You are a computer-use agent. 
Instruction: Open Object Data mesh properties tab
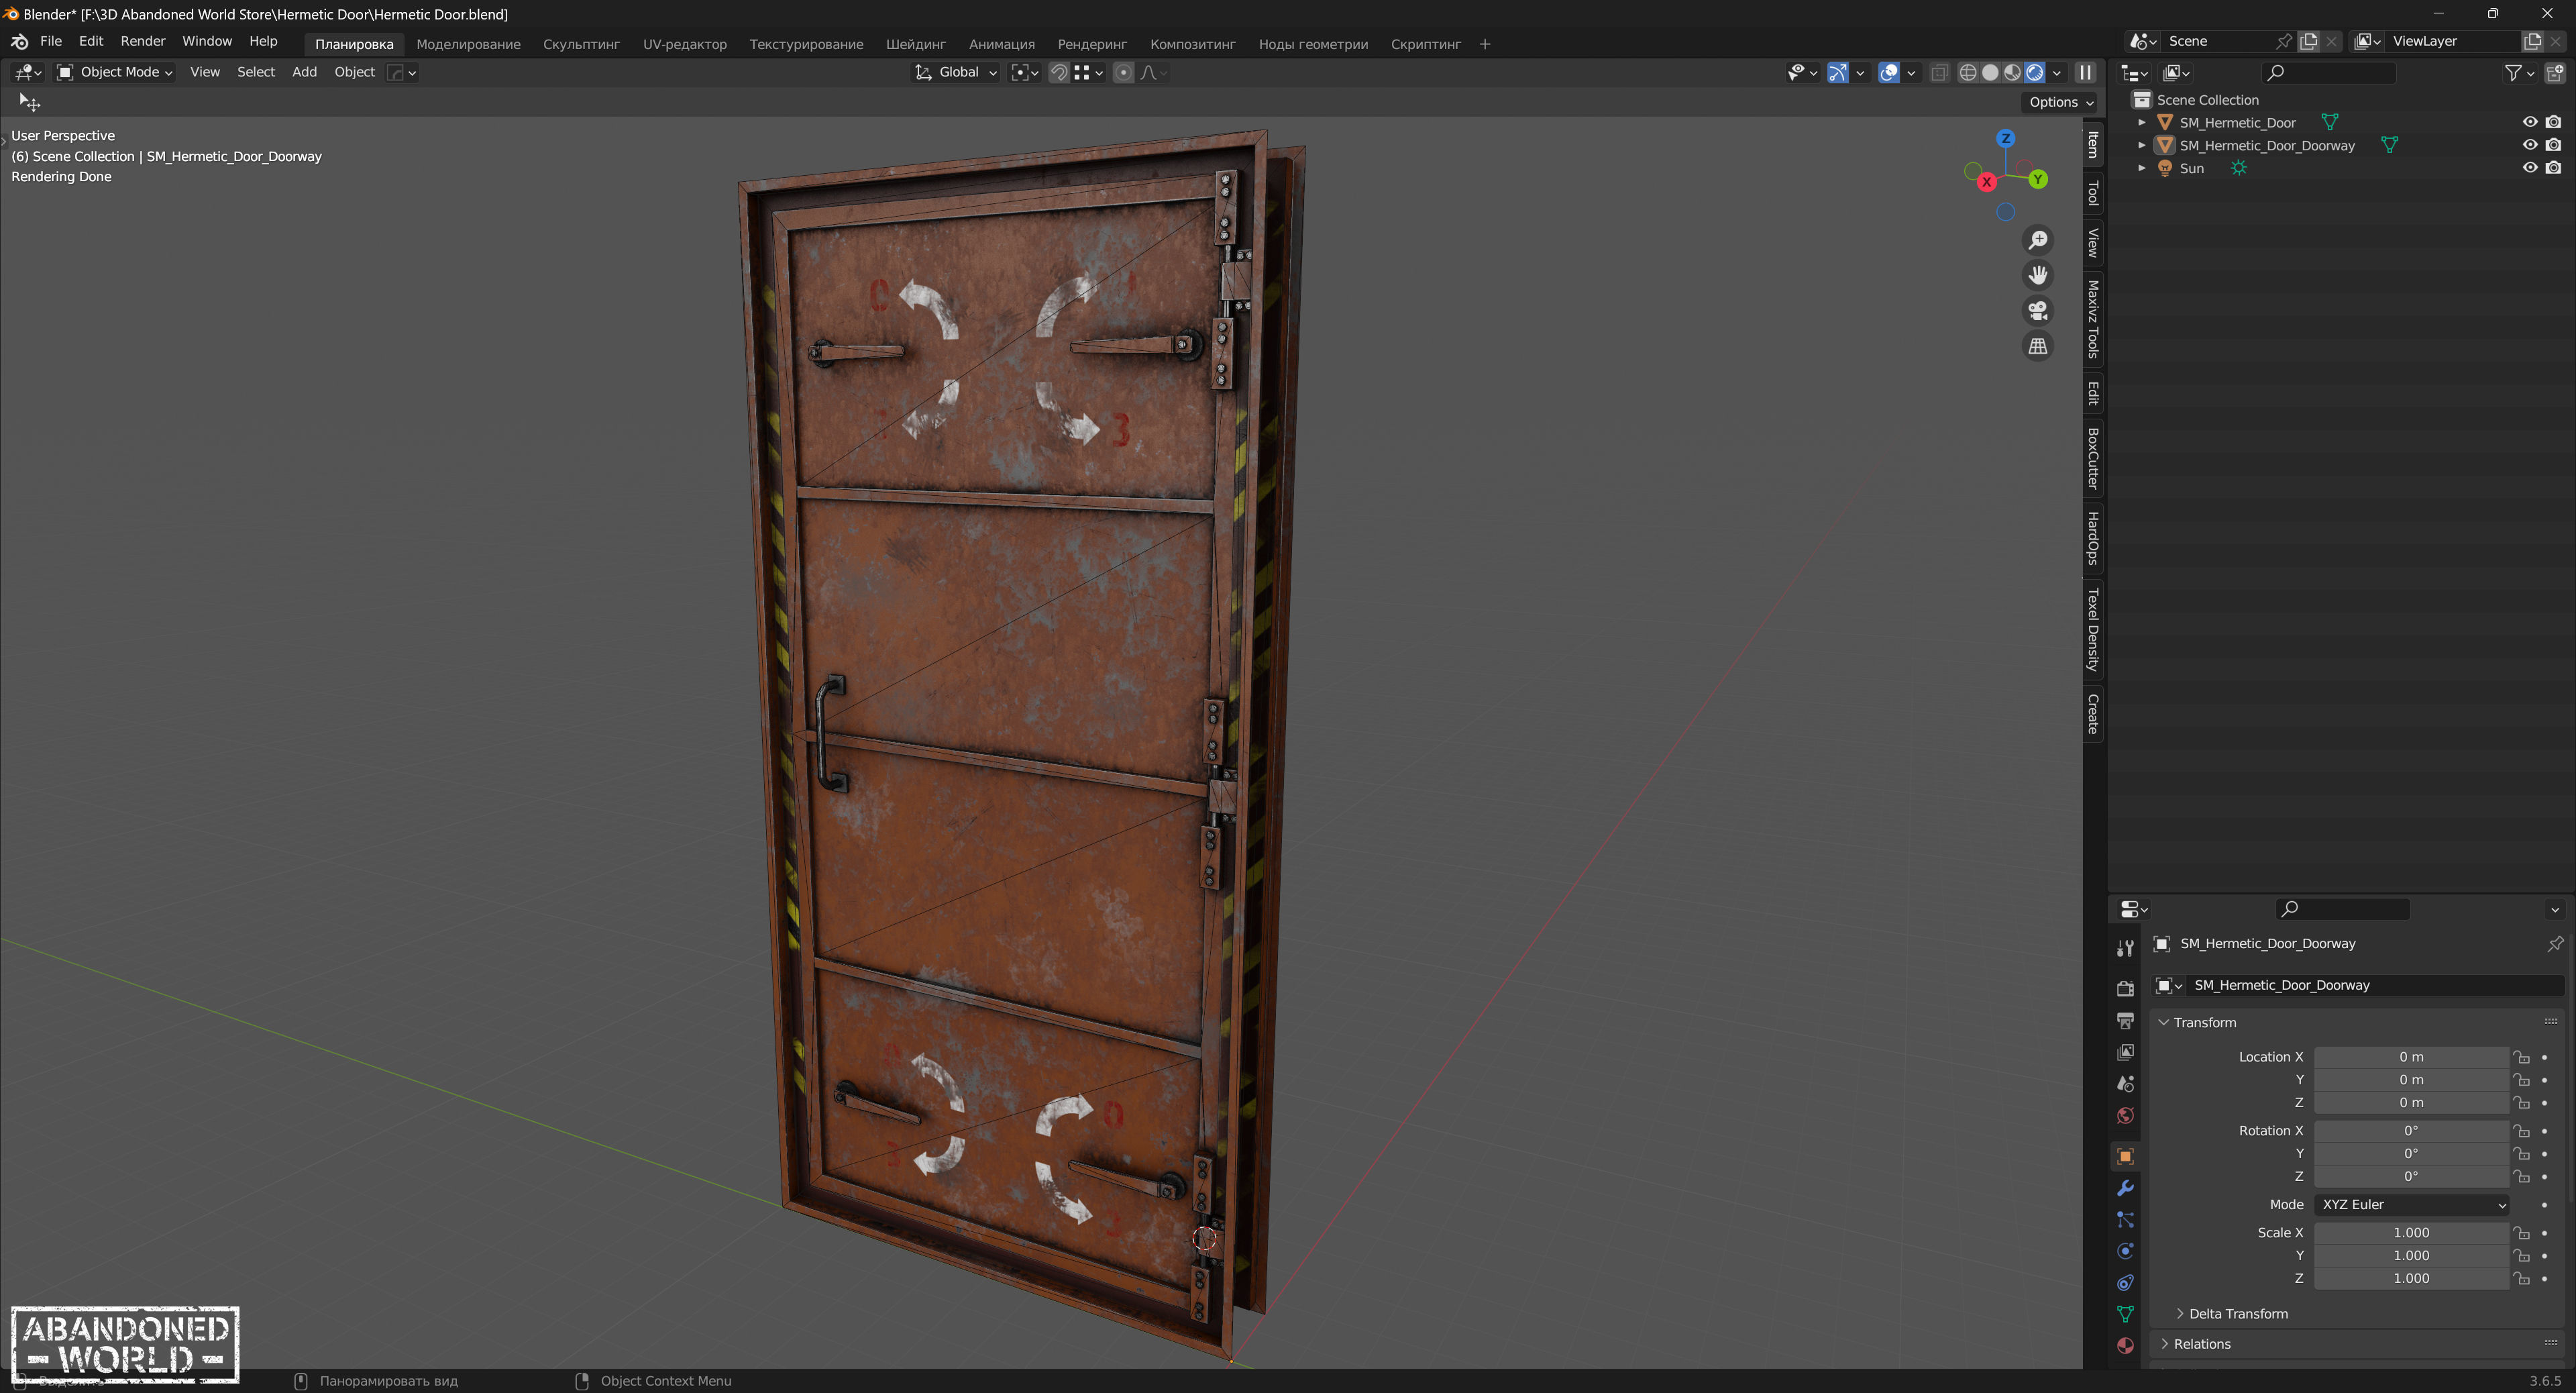point(2125,1314)
